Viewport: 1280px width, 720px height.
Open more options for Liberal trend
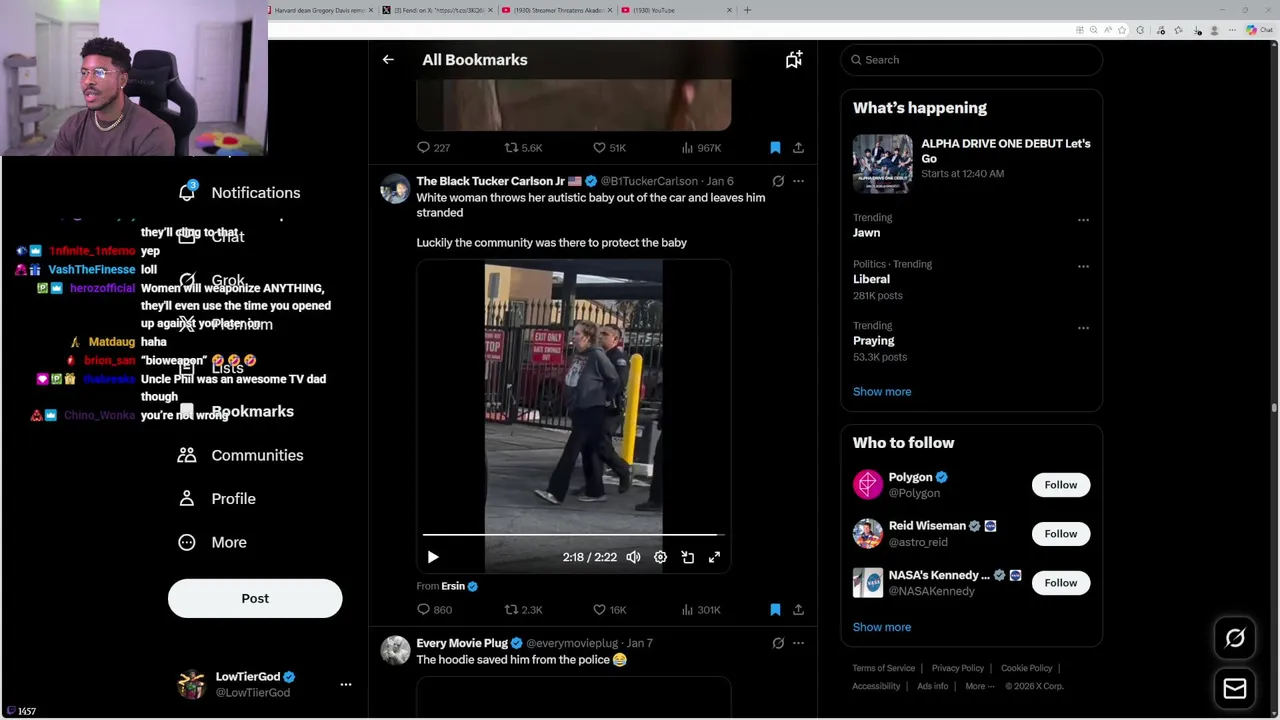click(x=1083, y=266)
